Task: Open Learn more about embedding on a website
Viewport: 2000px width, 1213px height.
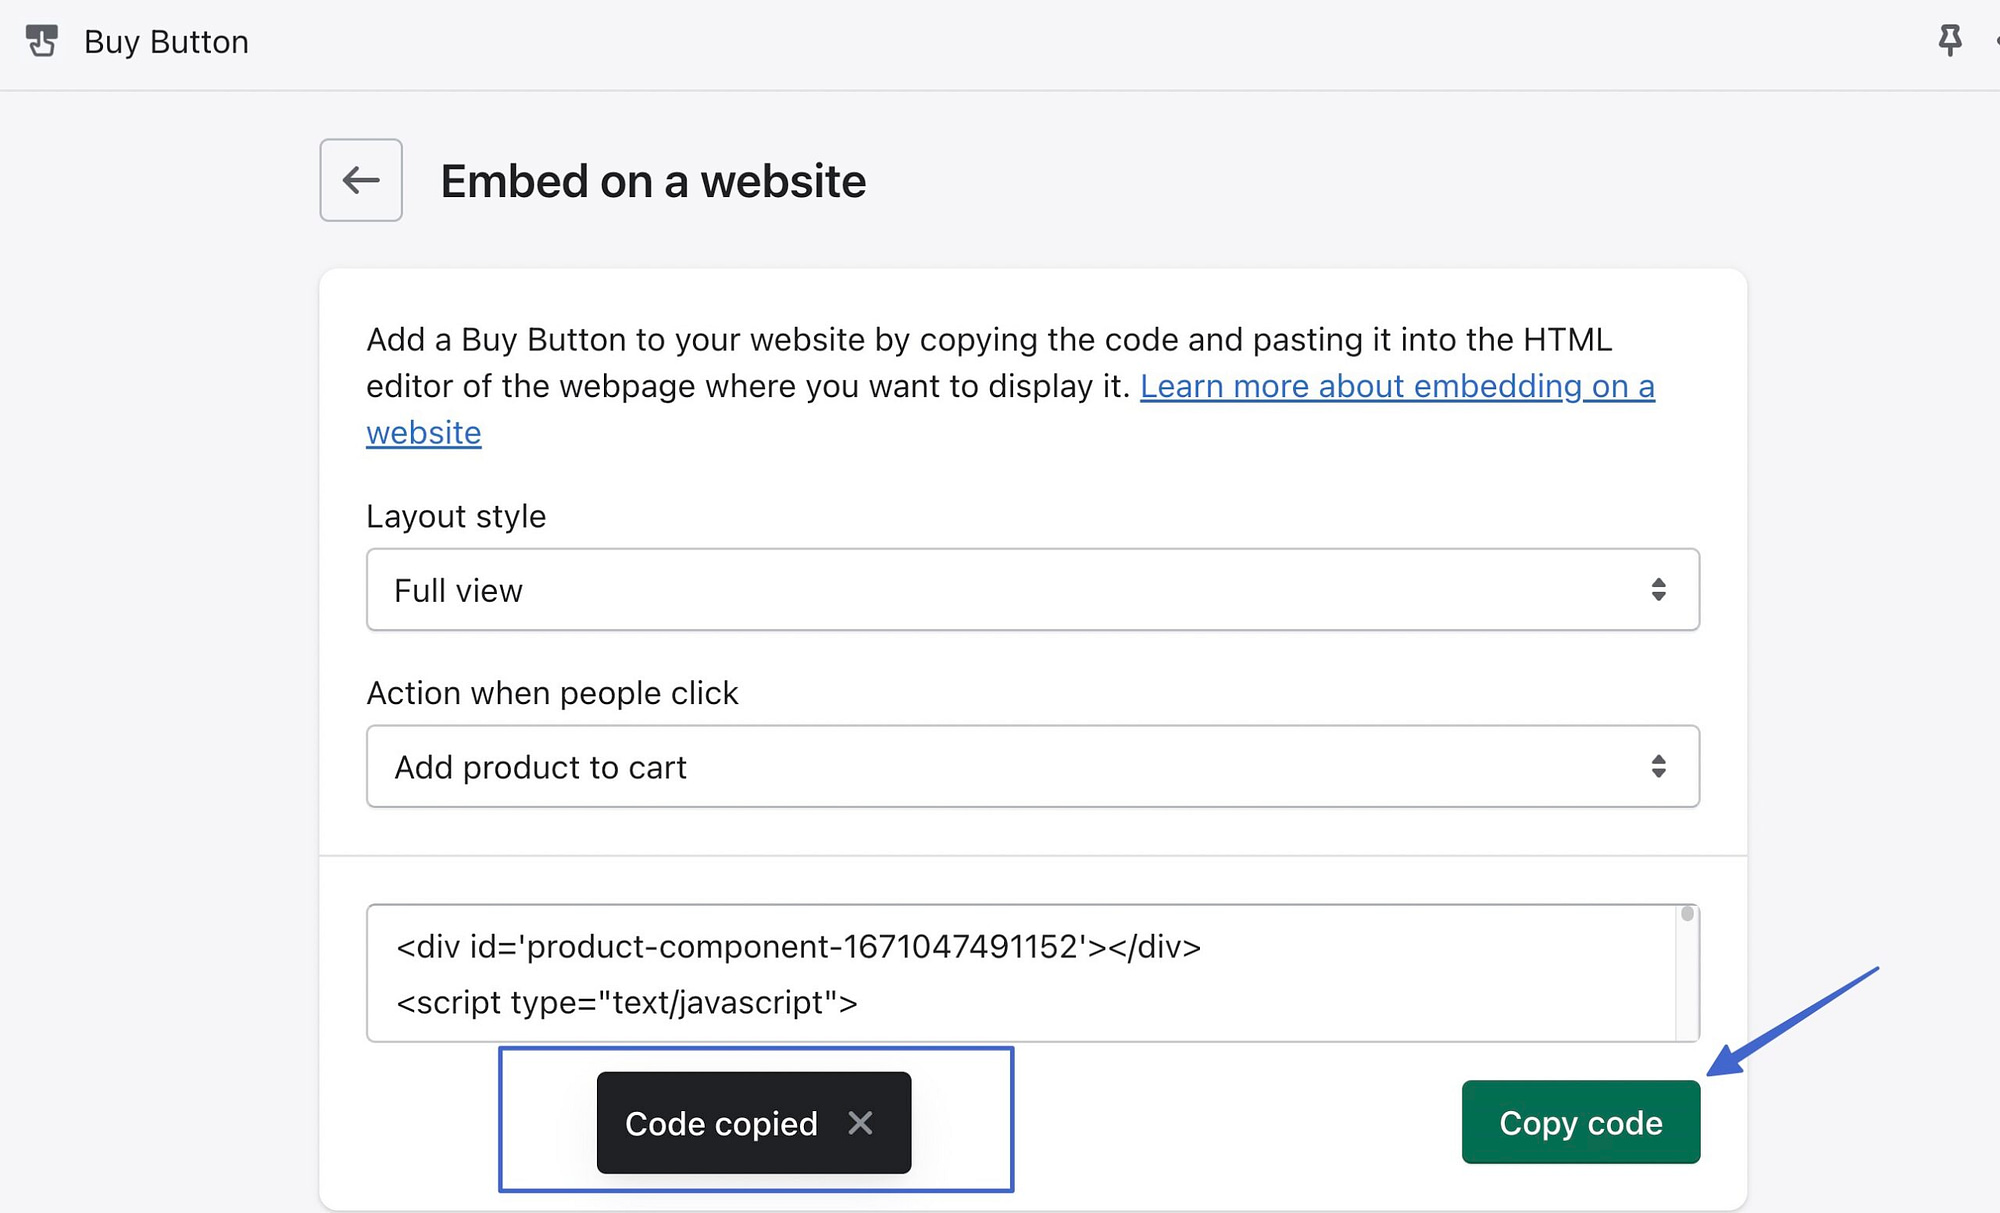Action: pos(1397,386)
